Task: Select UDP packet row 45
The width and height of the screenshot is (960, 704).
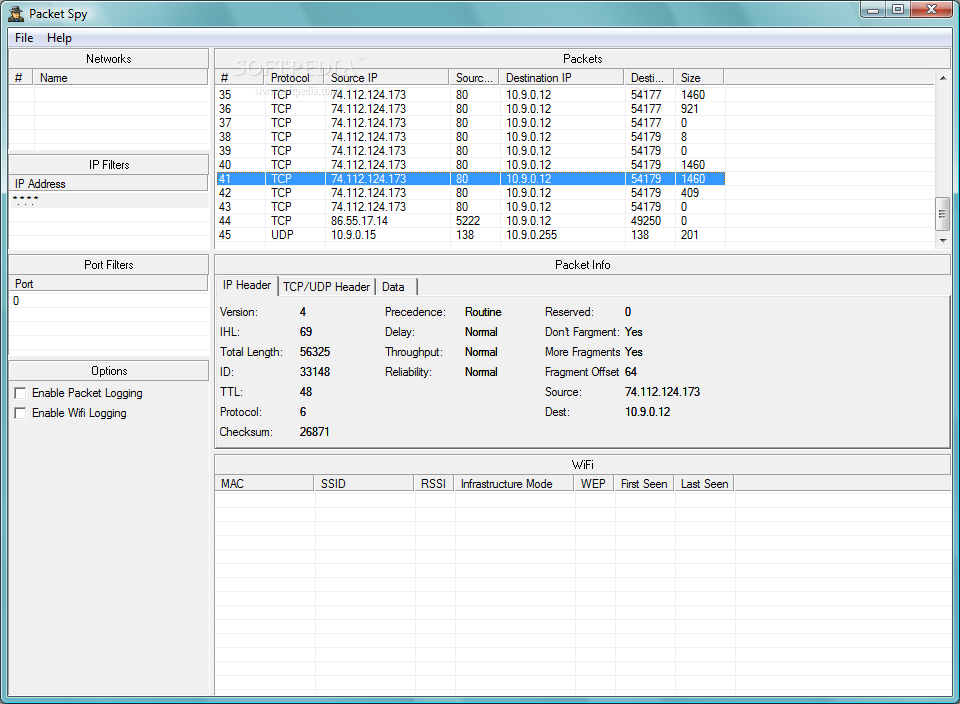Action: (x=470, y=235)
